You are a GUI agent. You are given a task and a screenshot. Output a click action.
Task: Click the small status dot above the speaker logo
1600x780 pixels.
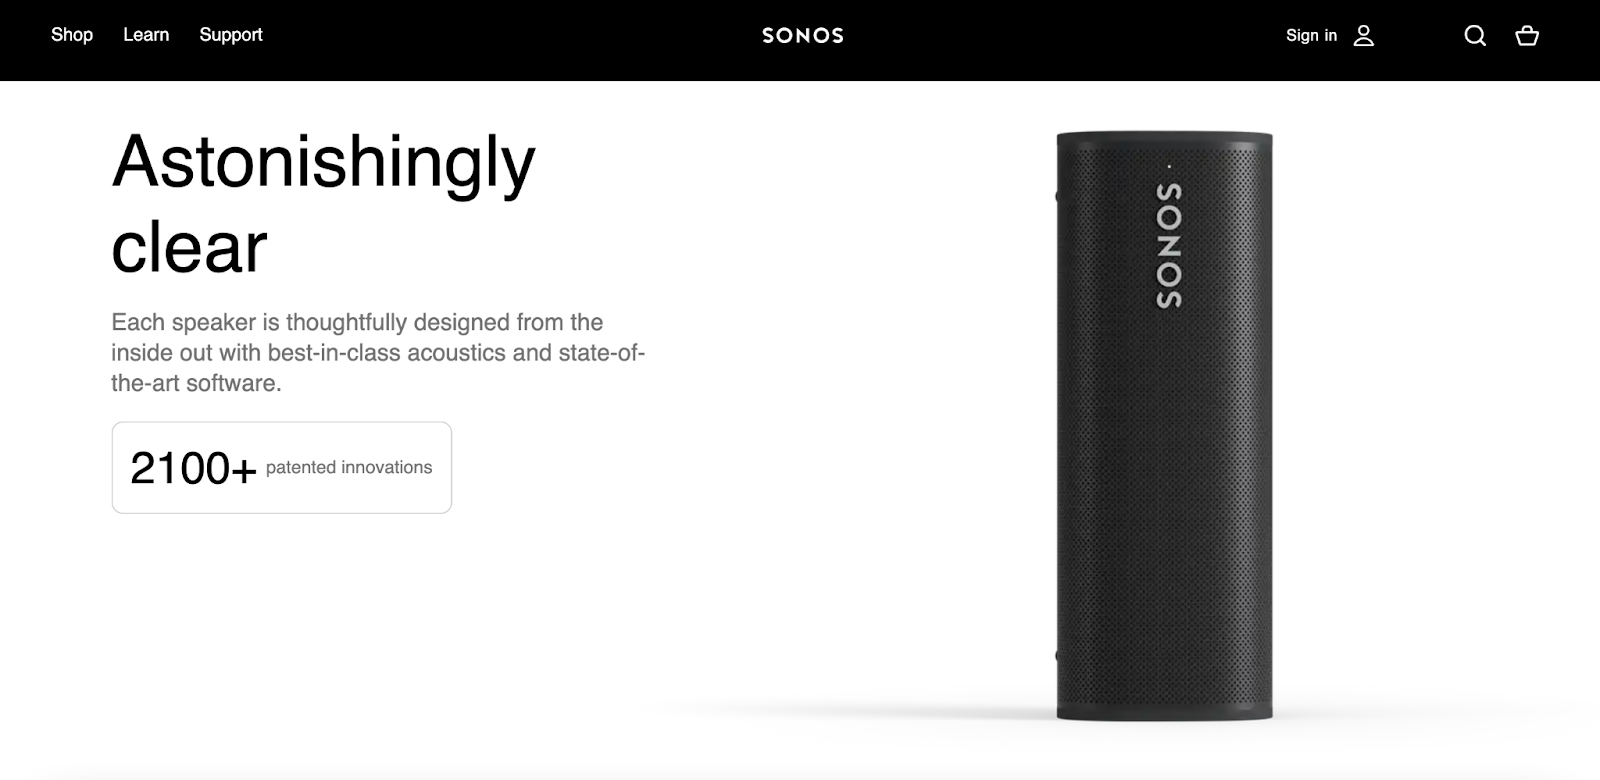pos(1169,166)
